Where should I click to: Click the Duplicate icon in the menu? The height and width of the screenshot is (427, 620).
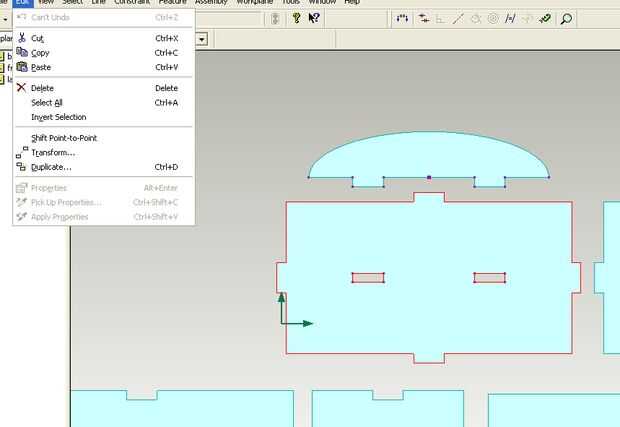[x=21, y=167]
